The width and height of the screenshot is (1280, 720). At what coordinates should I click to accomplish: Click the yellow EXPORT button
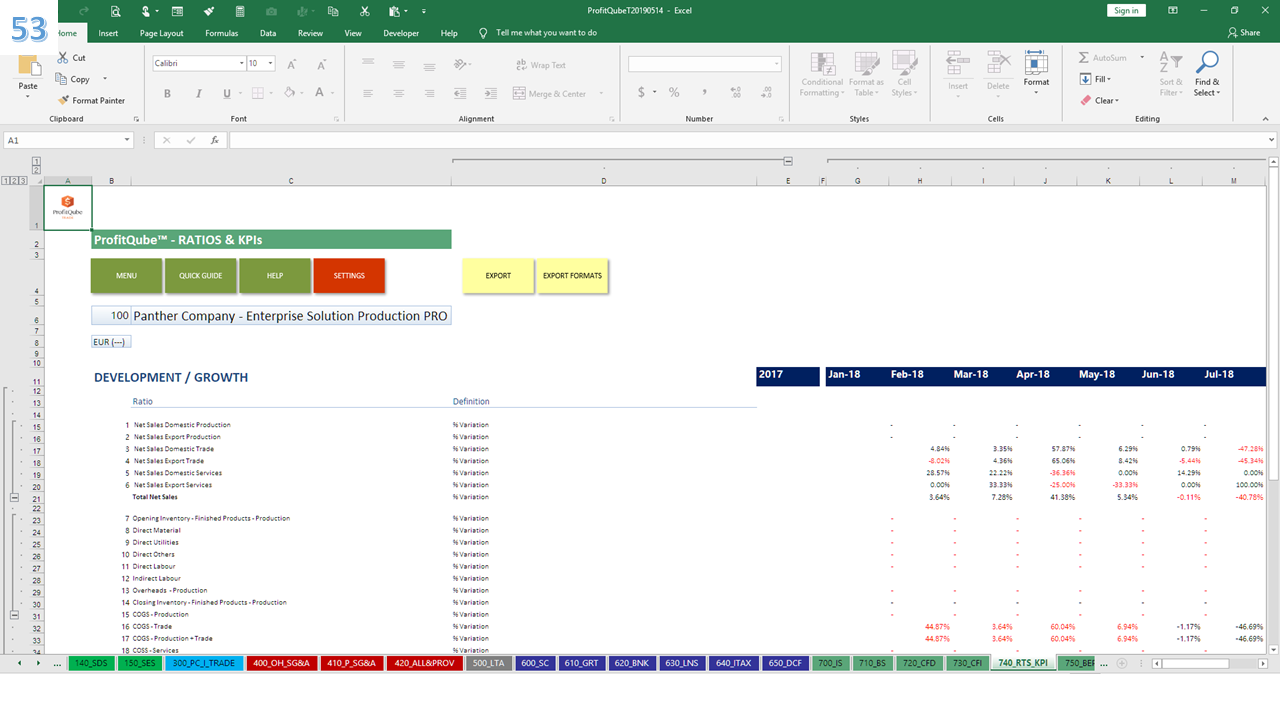pos(498,276)
